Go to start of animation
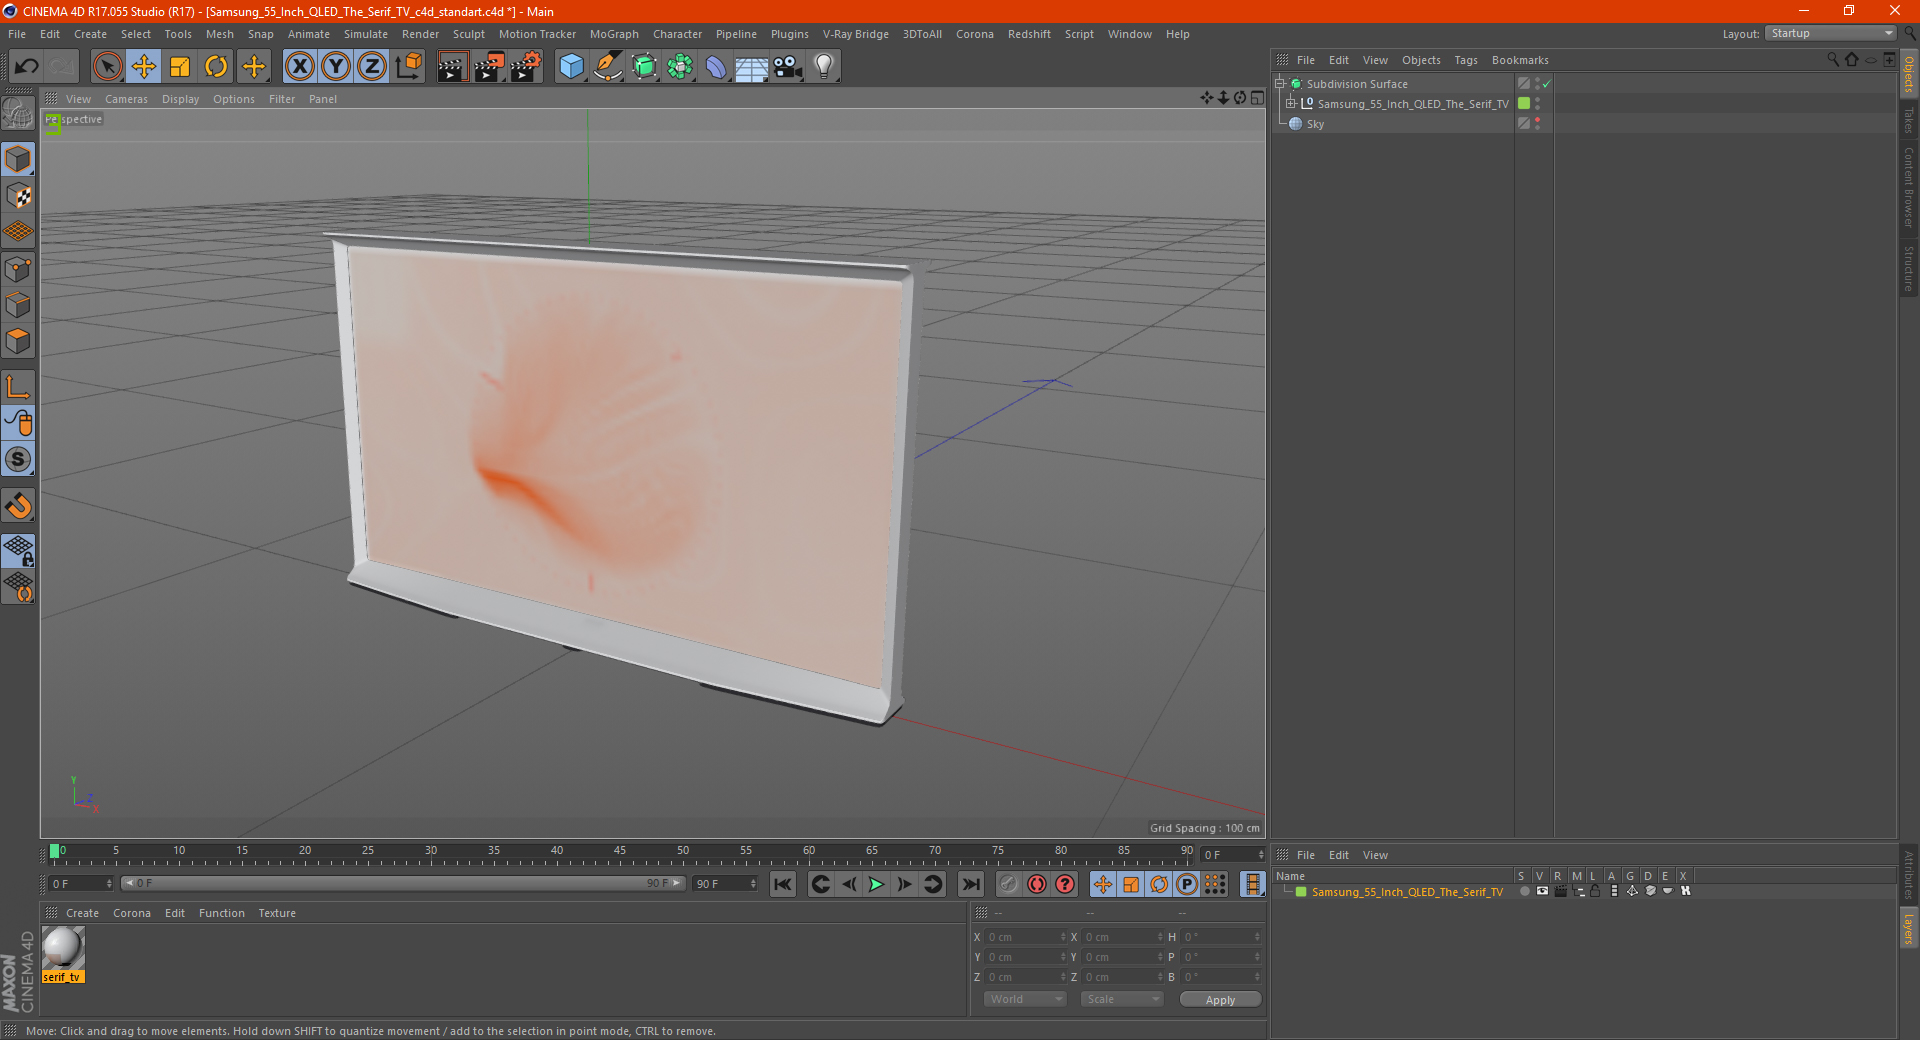The height and width of the screenshot is (1040, 1920). (x=782, y=884)
